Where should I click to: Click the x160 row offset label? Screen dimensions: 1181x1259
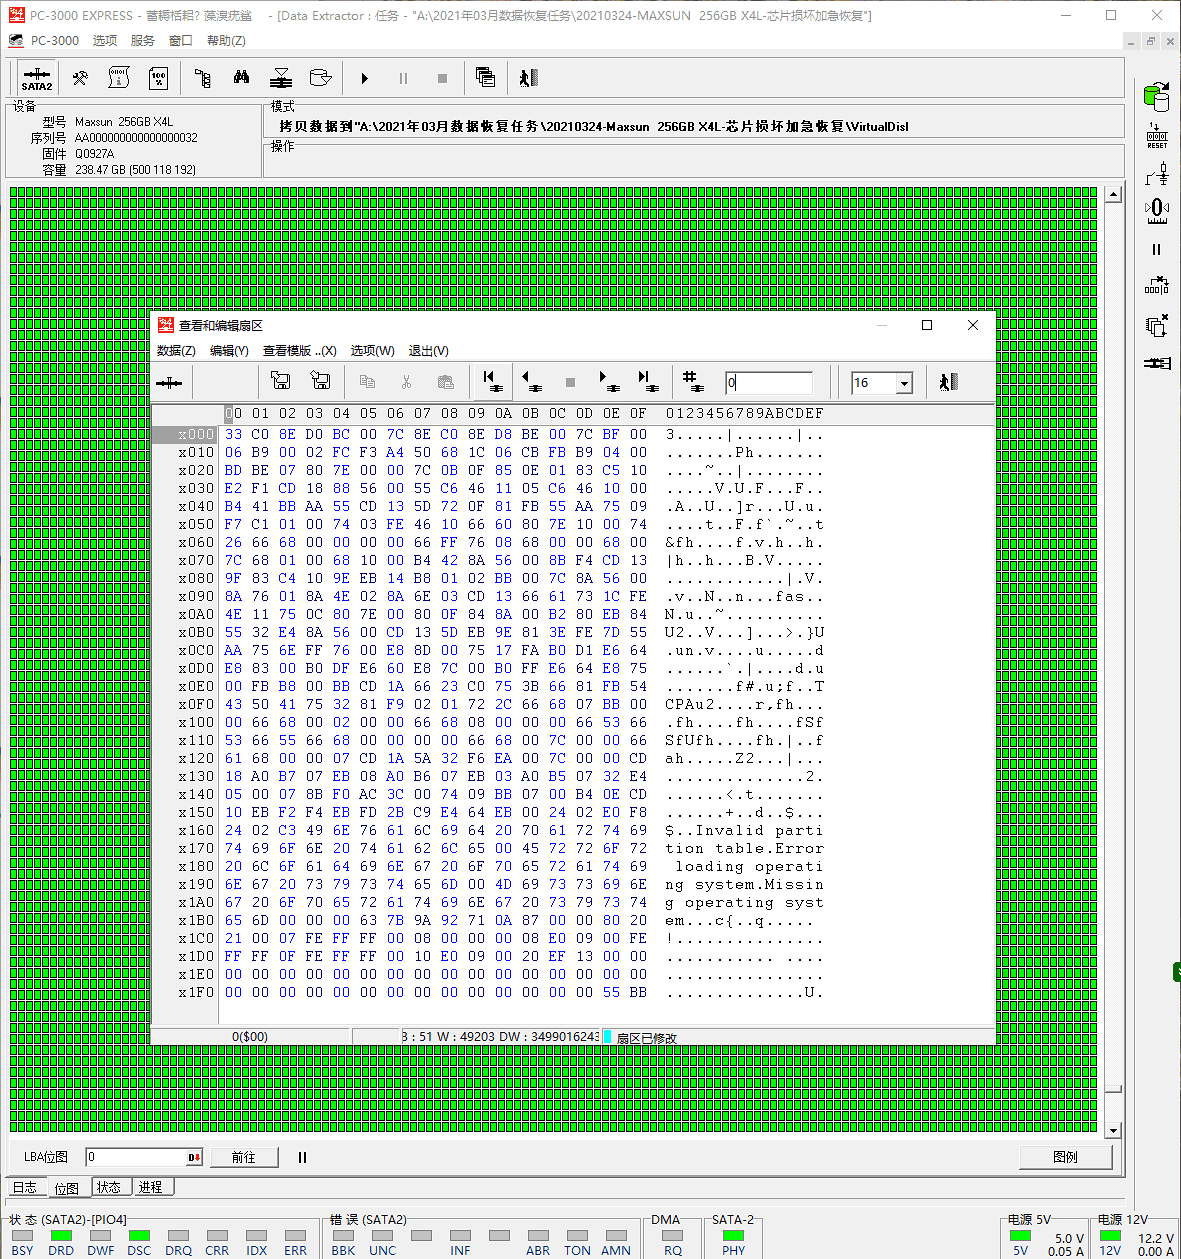click(x=196, y=831)
